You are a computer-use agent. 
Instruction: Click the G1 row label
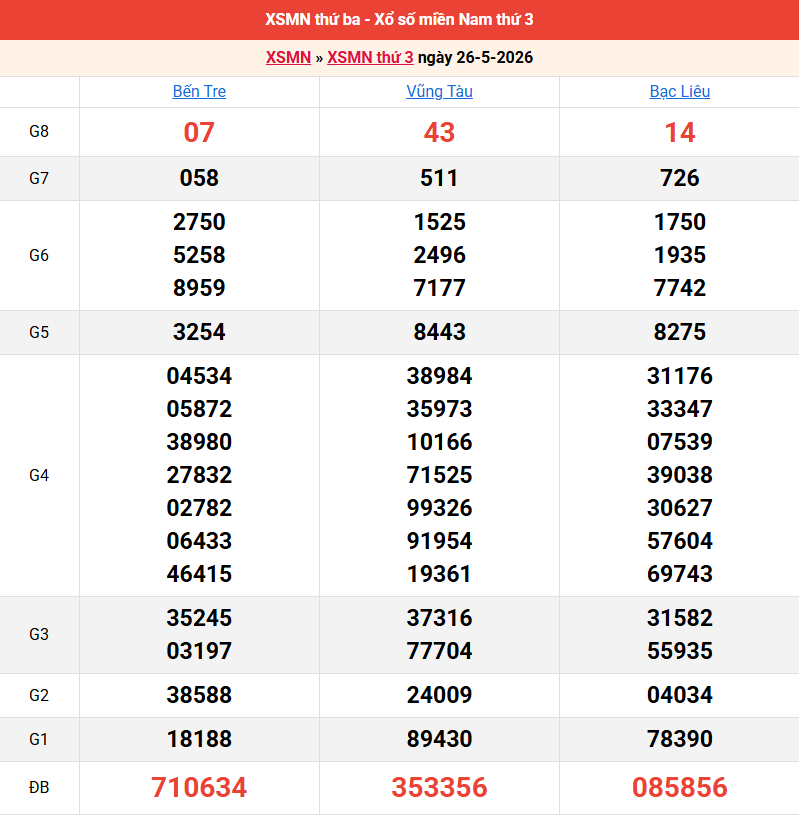point(39,739)
